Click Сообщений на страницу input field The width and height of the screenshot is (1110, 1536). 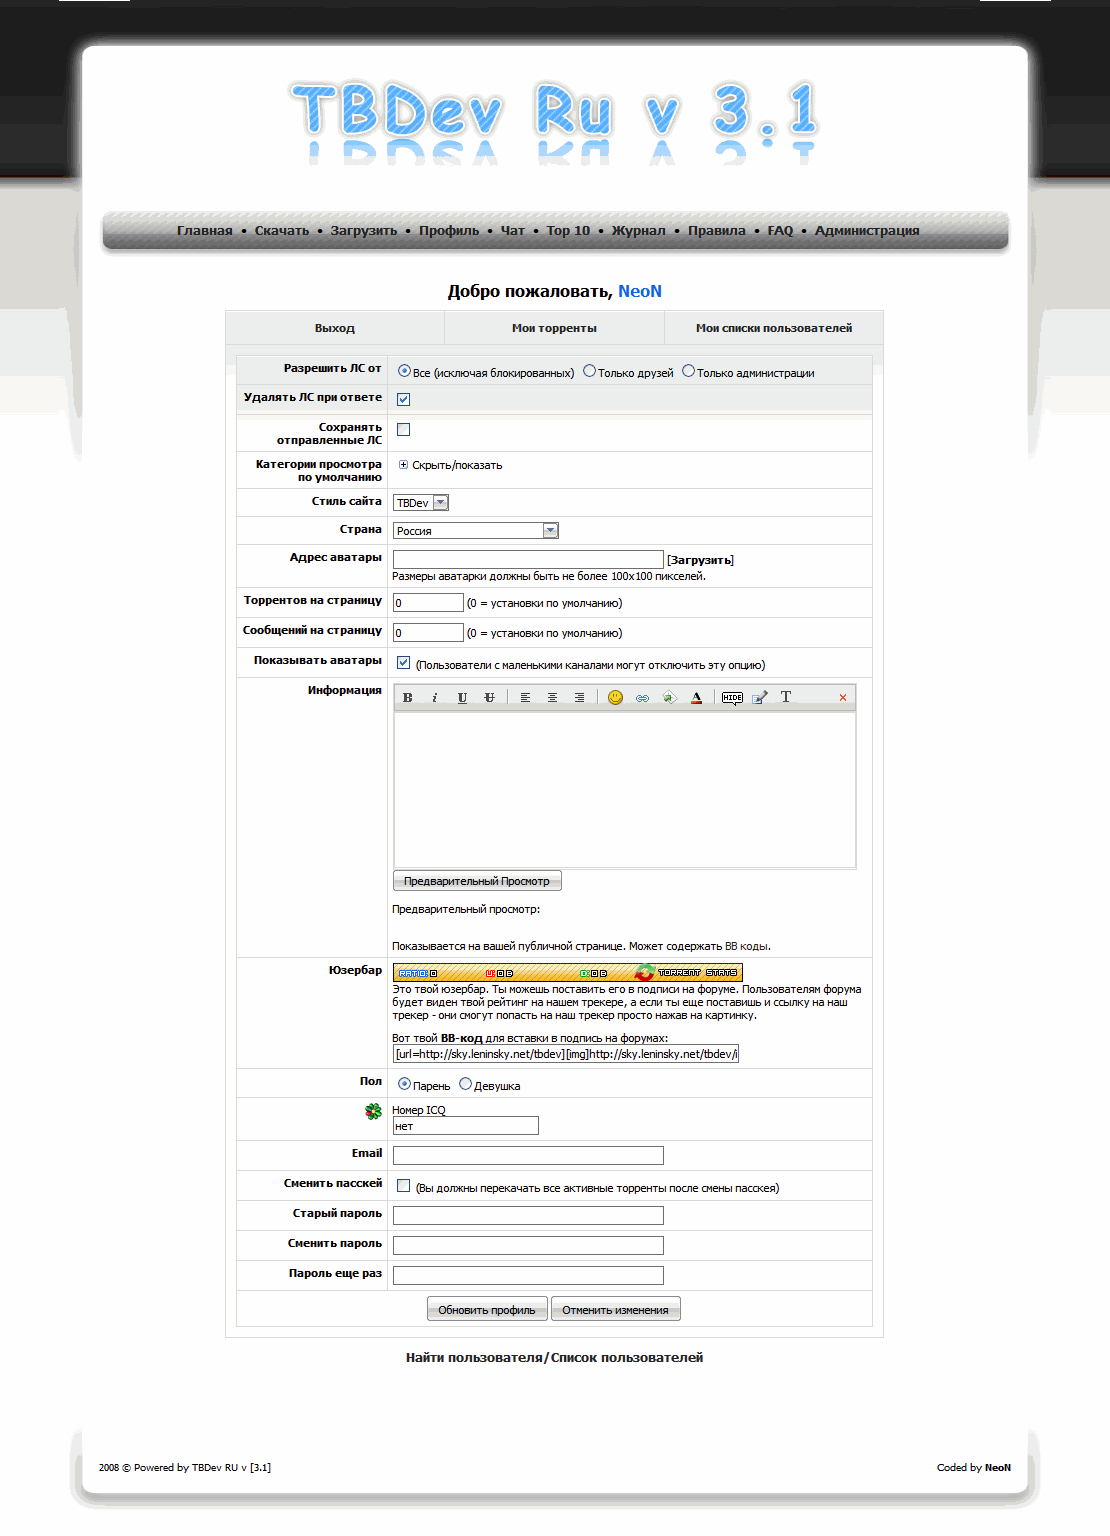(428, 633)
